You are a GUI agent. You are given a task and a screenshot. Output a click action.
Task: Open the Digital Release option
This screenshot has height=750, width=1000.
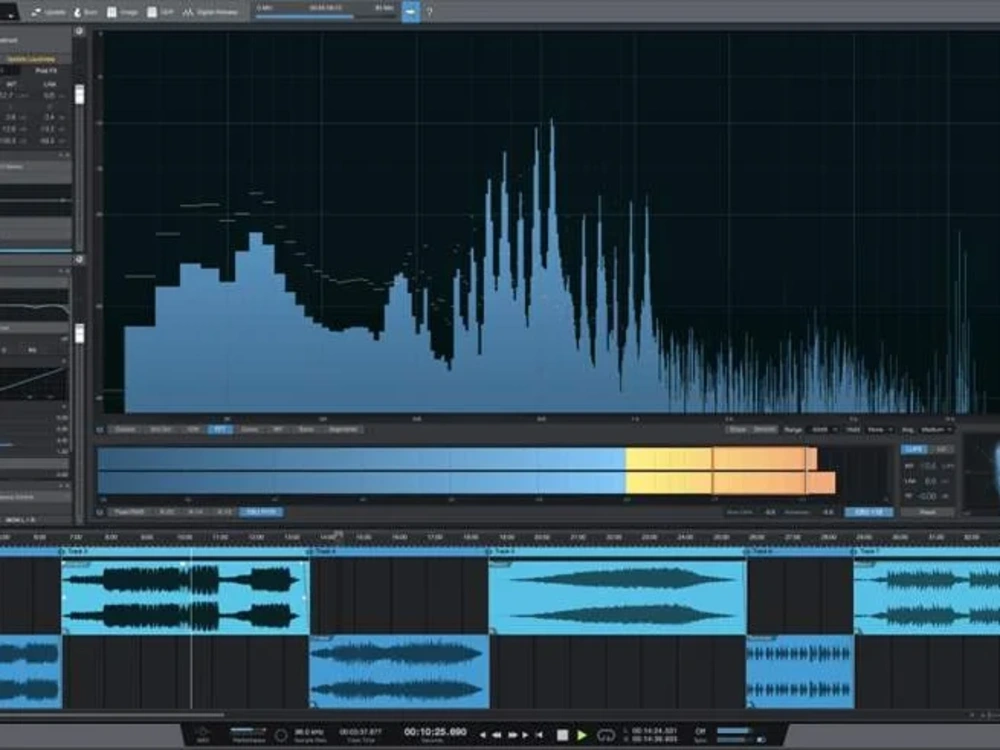pos(210,12)
